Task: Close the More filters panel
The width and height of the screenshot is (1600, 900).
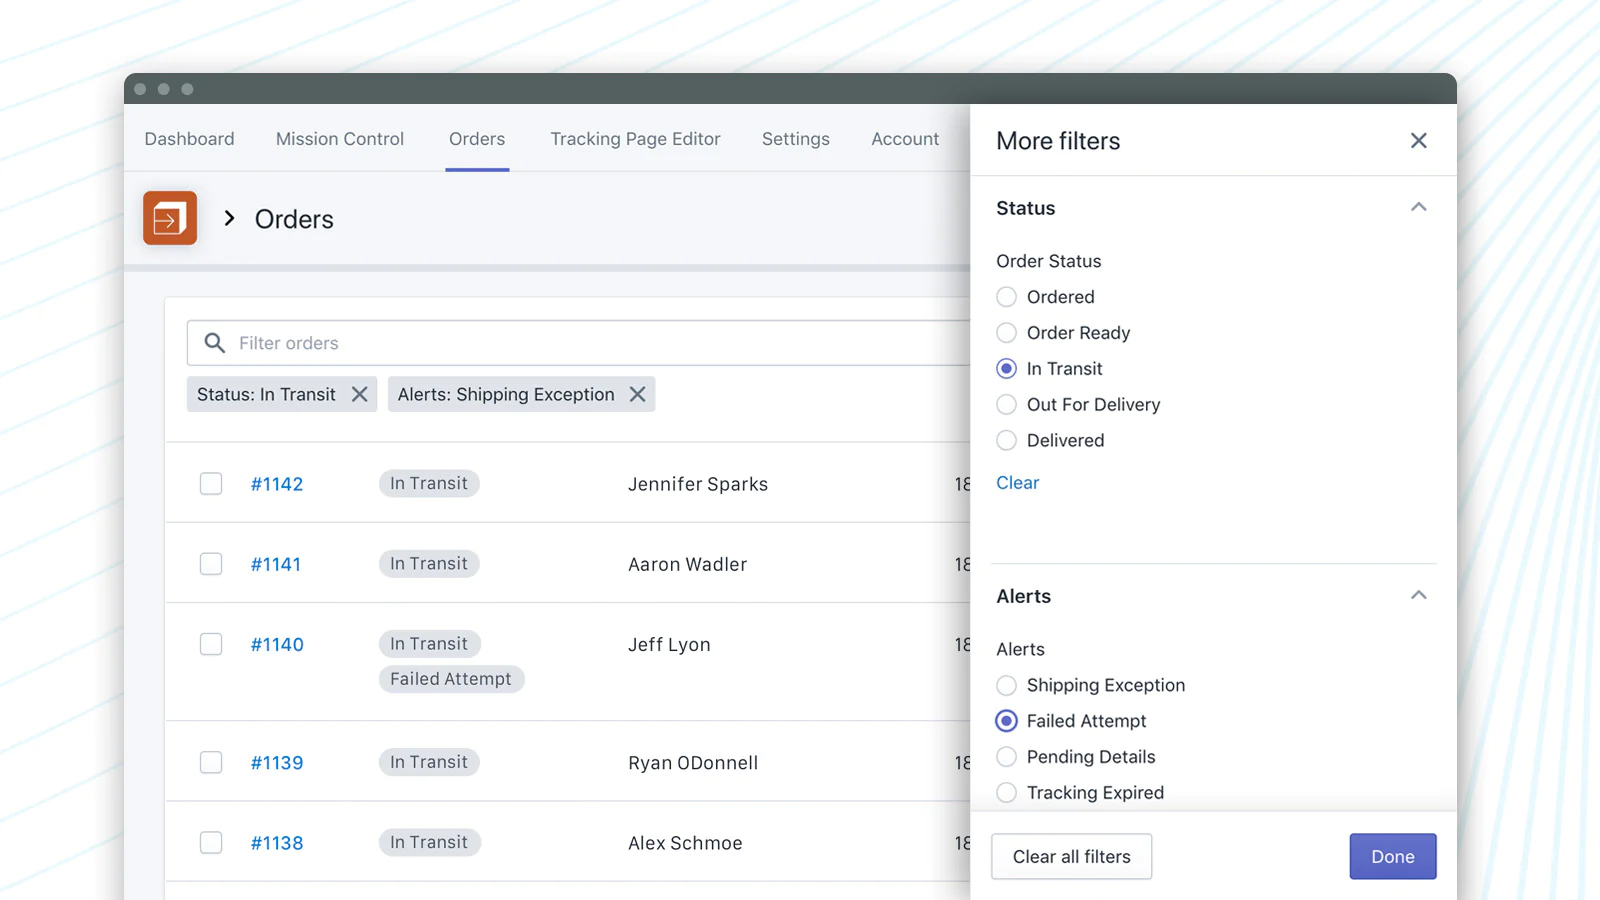Action: coord(1418,141)
